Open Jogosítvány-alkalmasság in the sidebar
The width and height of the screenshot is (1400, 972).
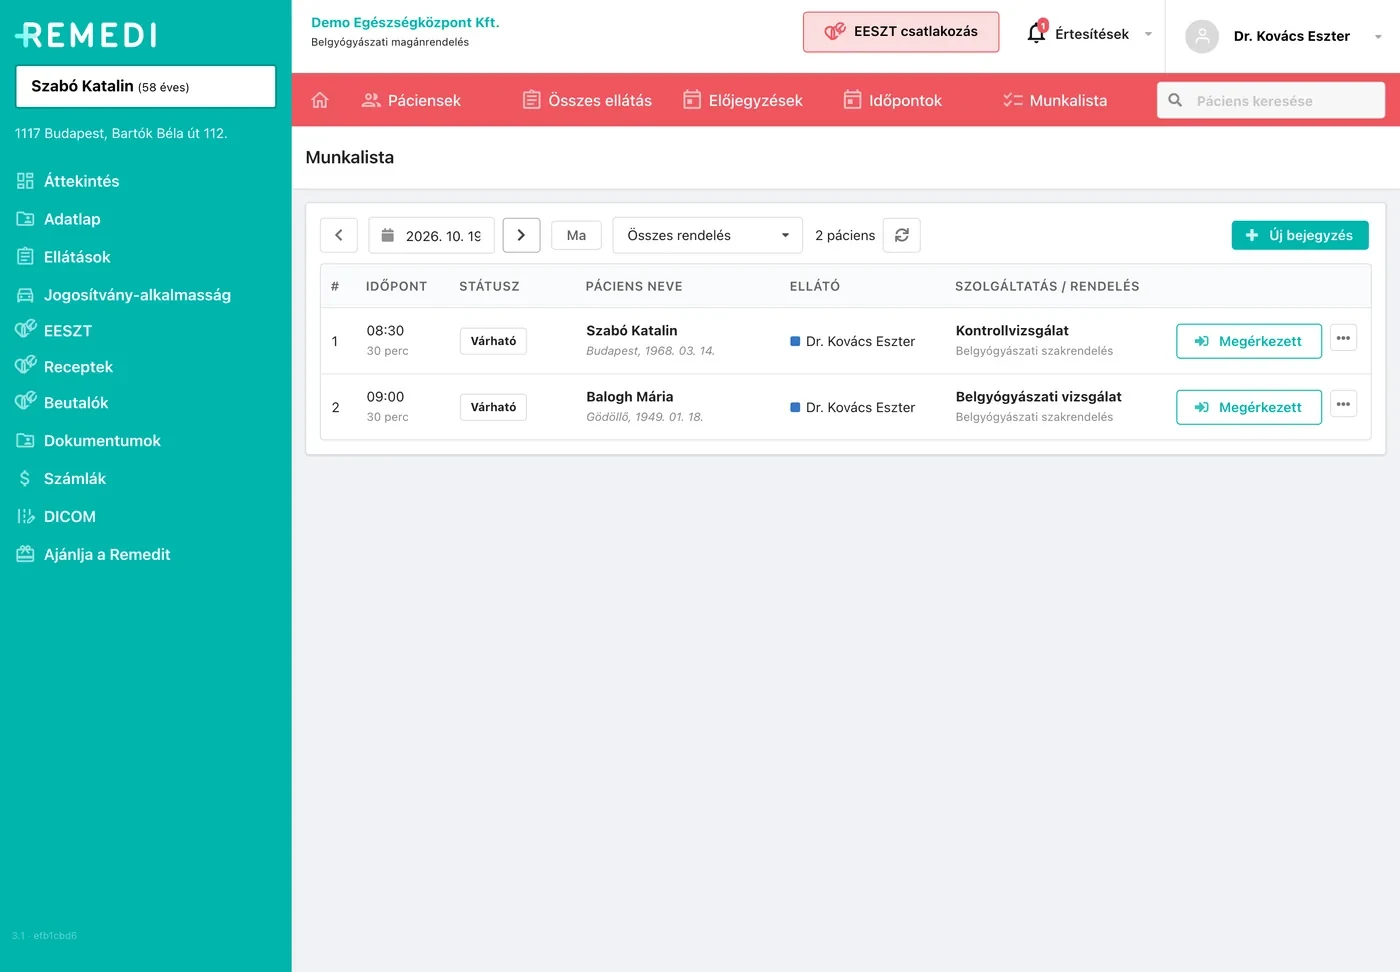pos(124,295)
